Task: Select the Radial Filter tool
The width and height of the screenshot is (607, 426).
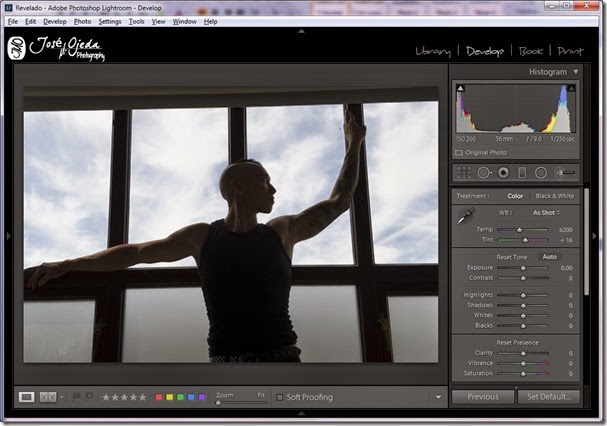Action: coord(541,173)
